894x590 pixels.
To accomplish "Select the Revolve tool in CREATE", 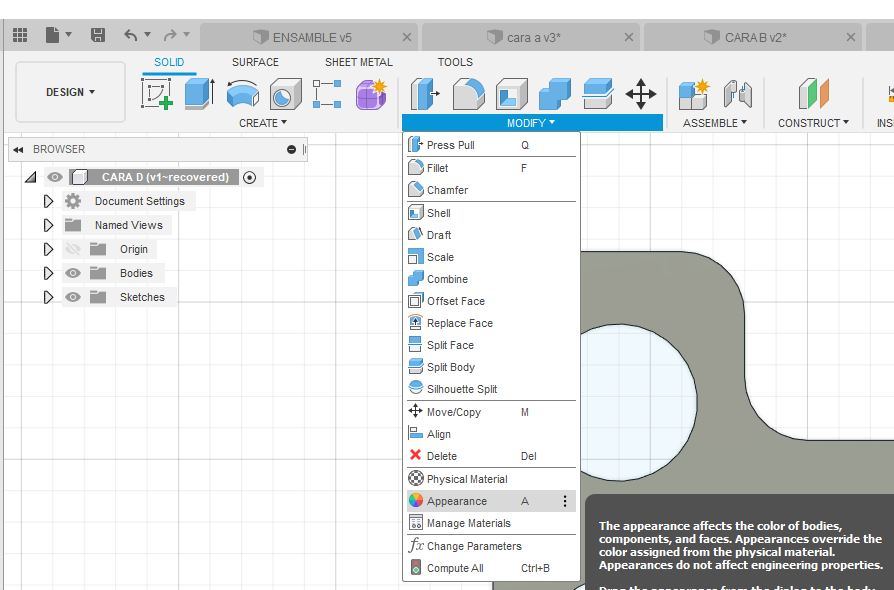I will [243, 94].
